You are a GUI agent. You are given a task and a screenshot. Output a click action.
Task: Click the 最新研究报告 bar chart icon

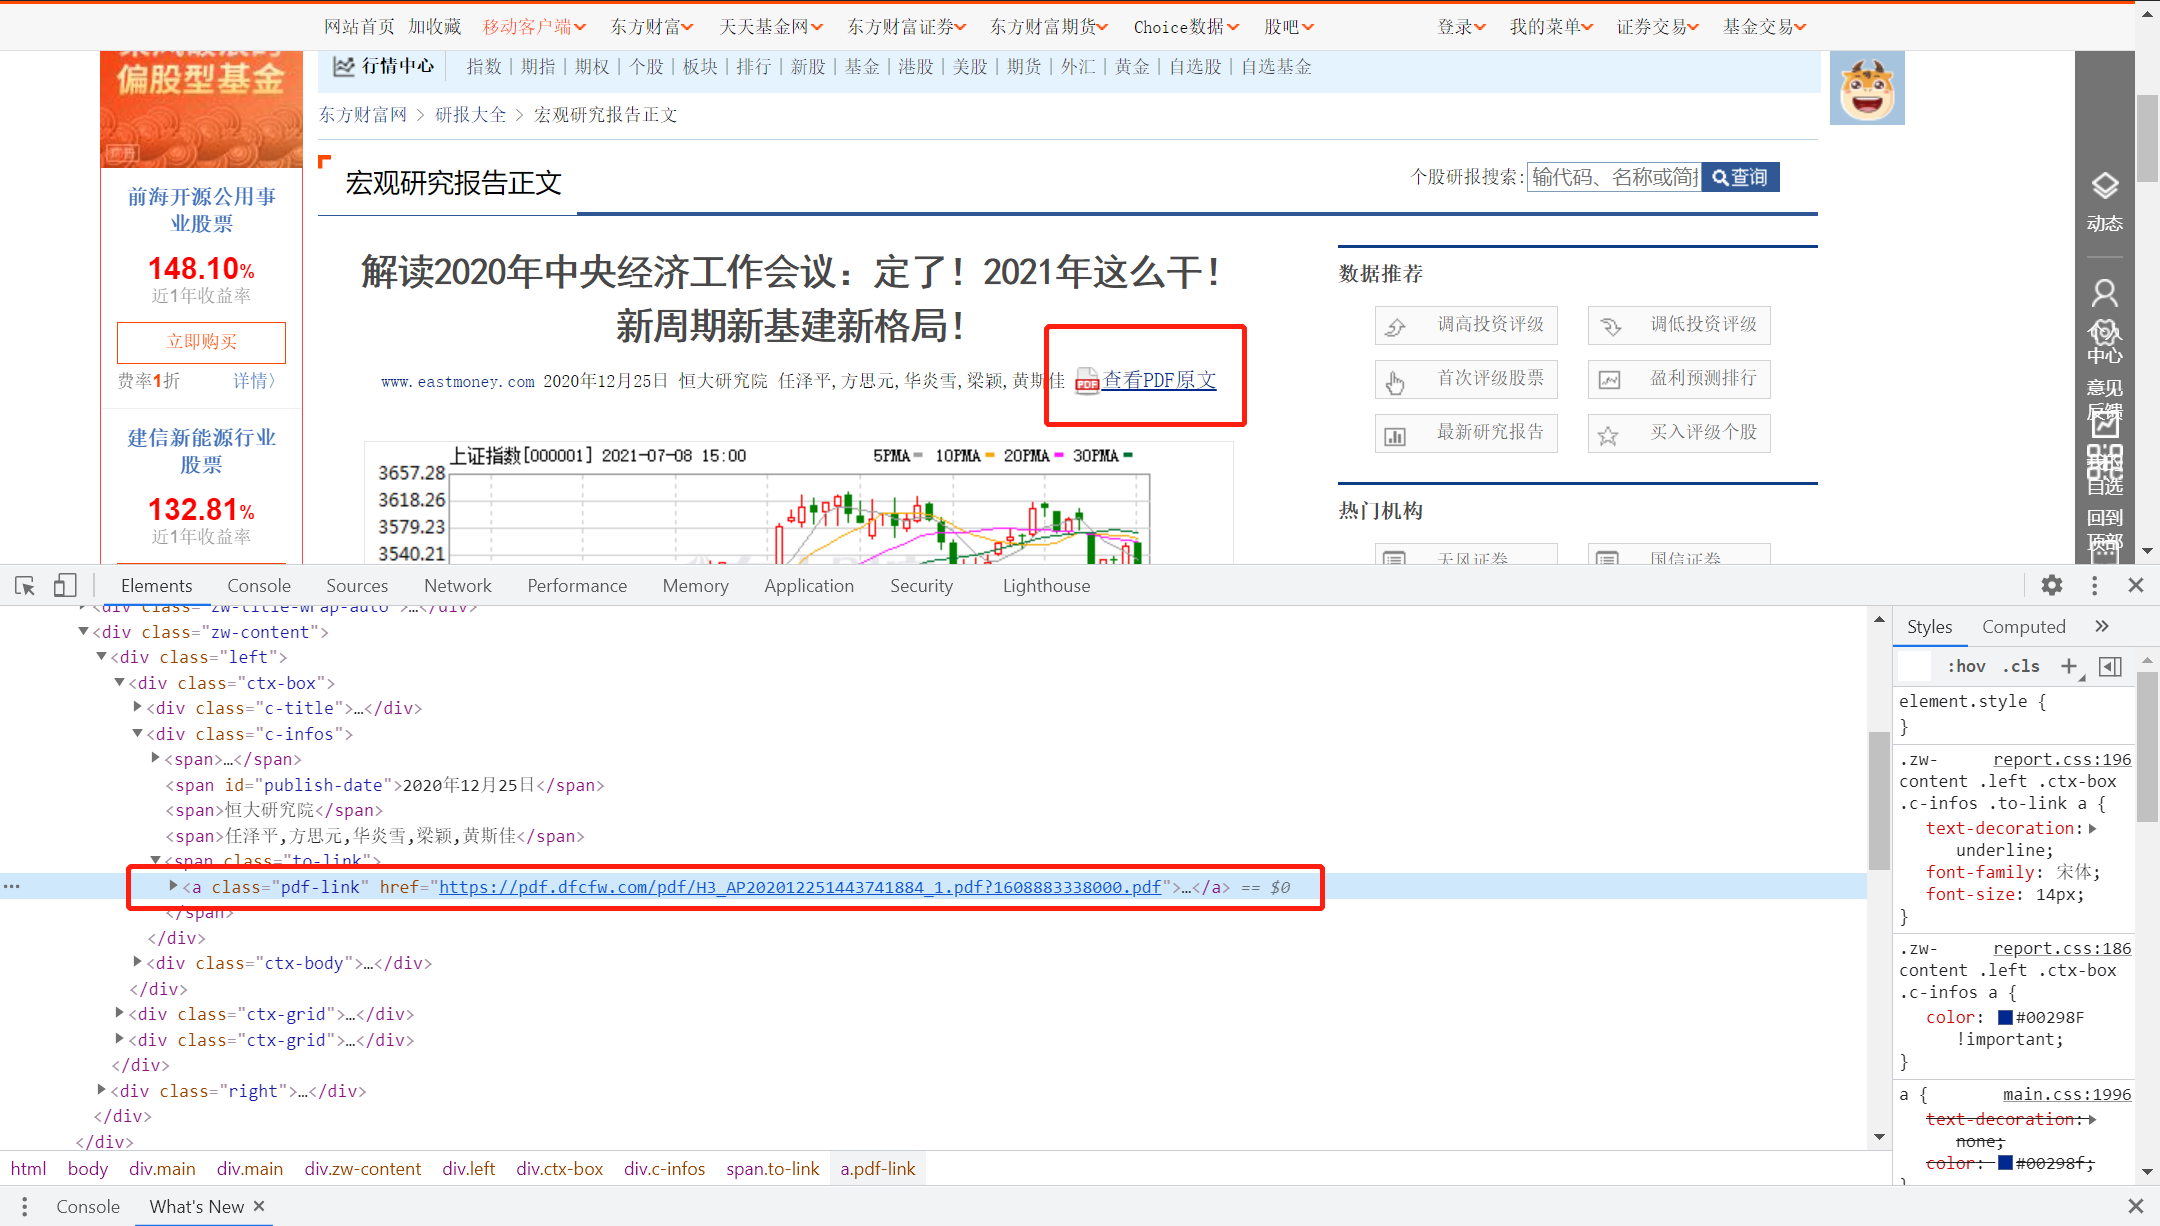1395,436
